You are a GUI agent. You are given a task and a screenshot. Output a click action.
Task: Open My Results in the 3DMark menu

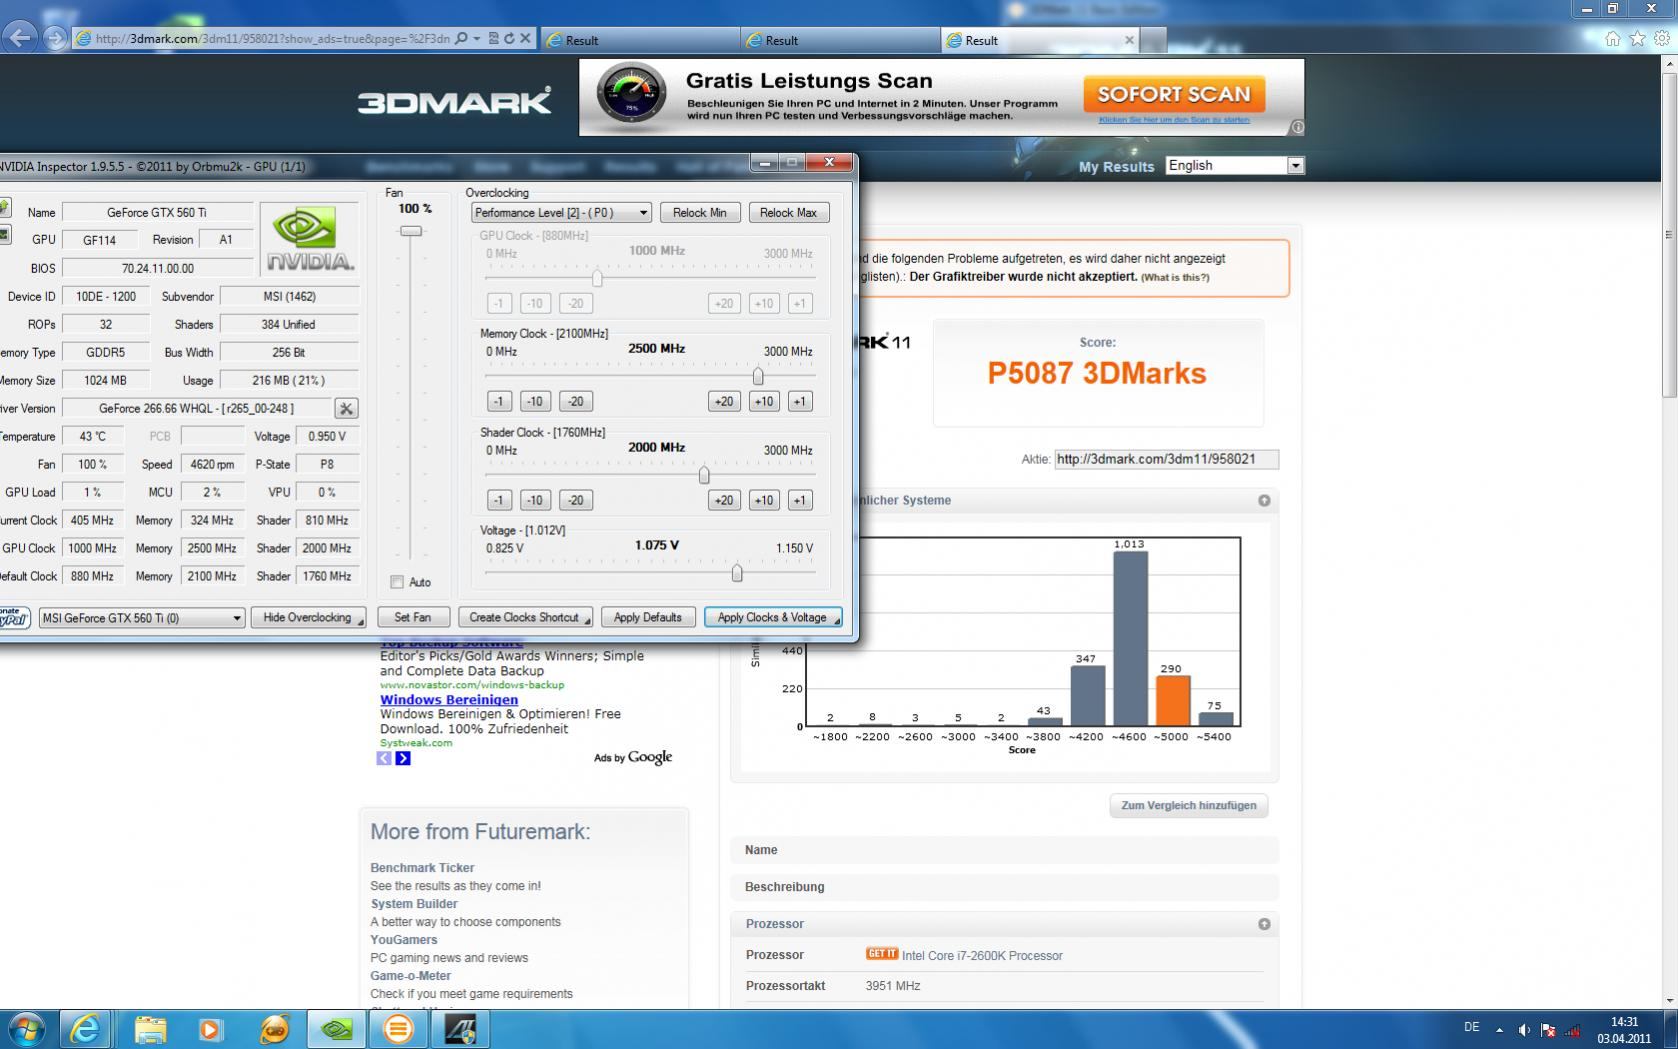click(x=1116, y=167)
